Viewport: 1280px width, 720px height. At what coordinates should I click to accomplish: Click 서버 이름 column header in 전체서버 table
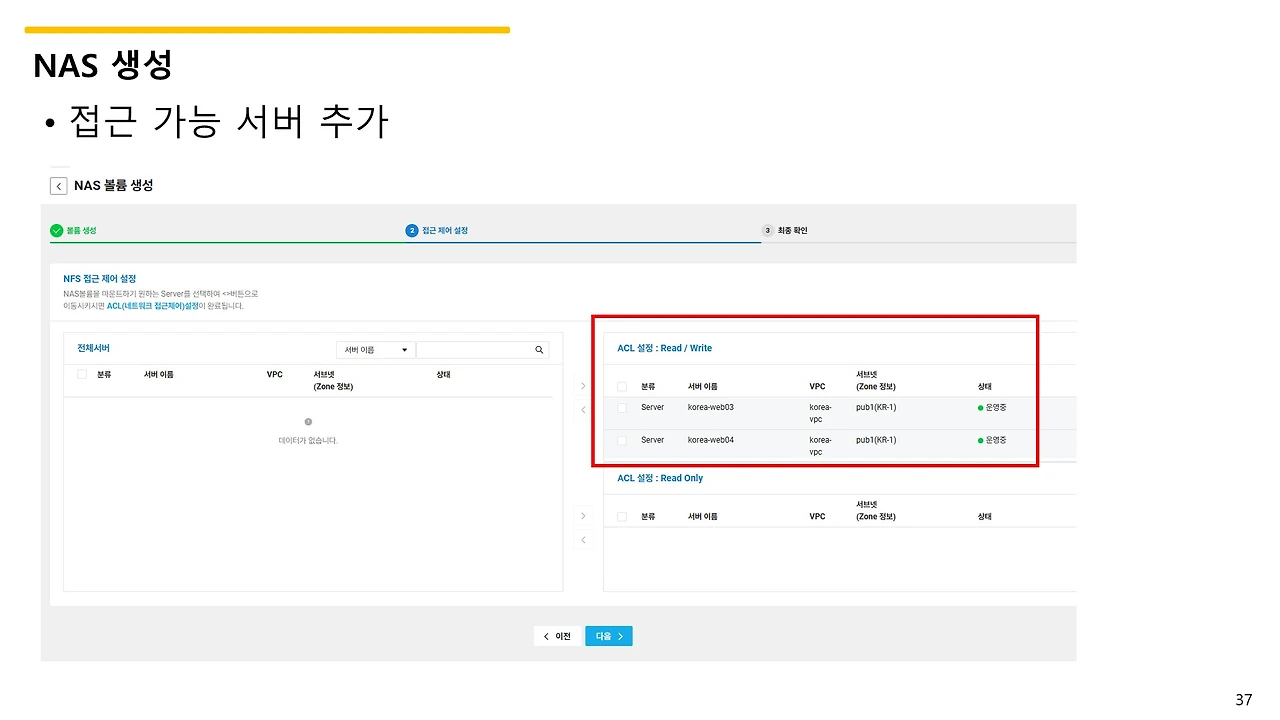(159, 374)
